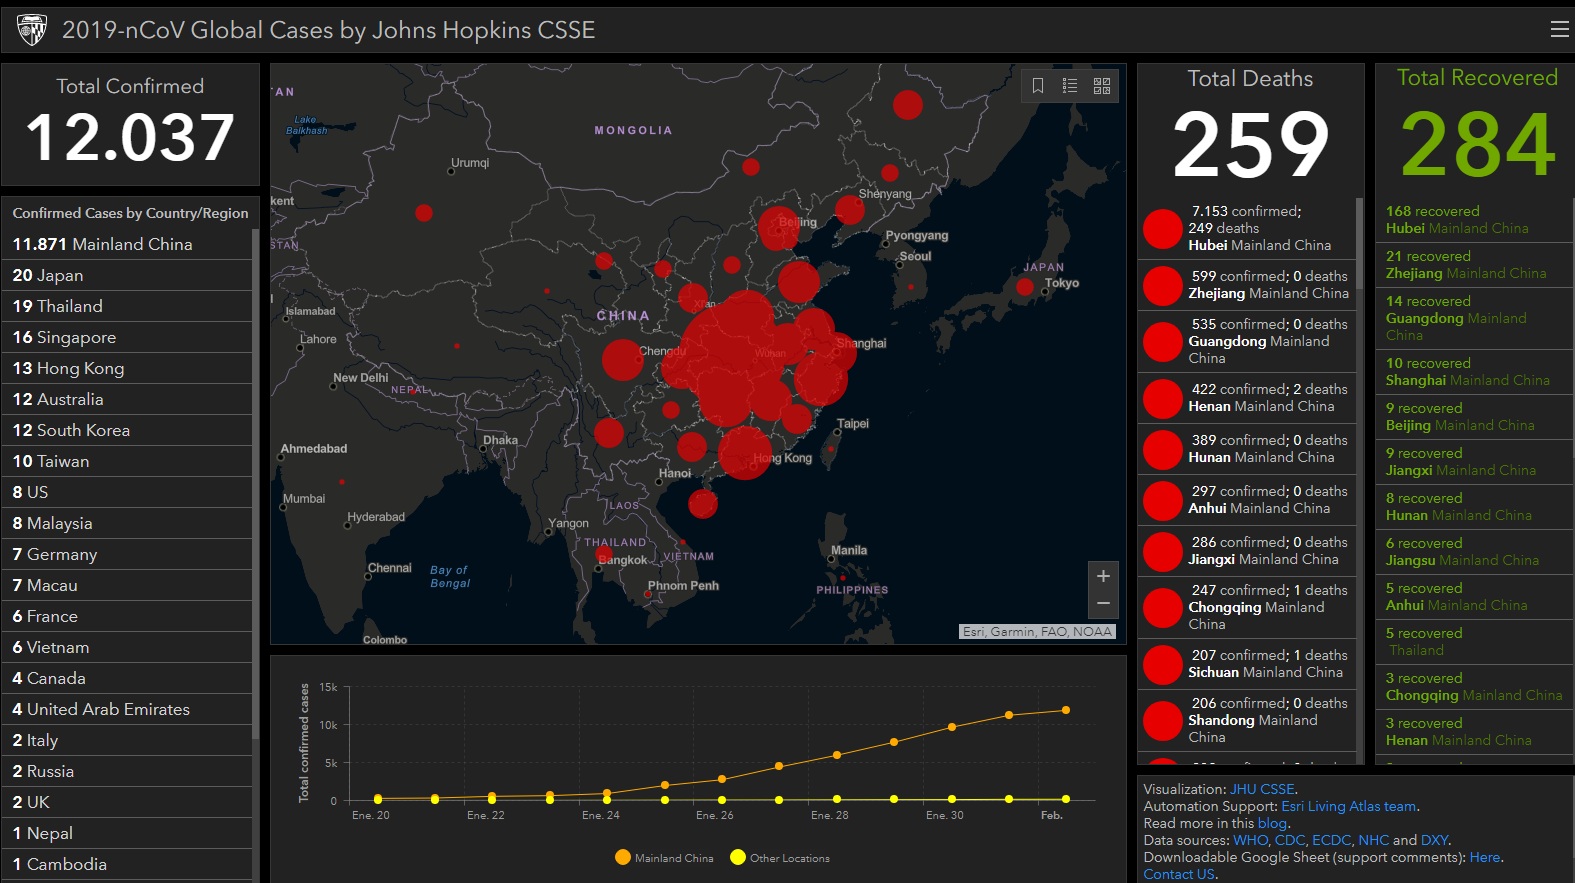The width and height of the screenshot is (1575, 883).
Task: Open the hamburger menu at top right
Action: click(1559, 30)
